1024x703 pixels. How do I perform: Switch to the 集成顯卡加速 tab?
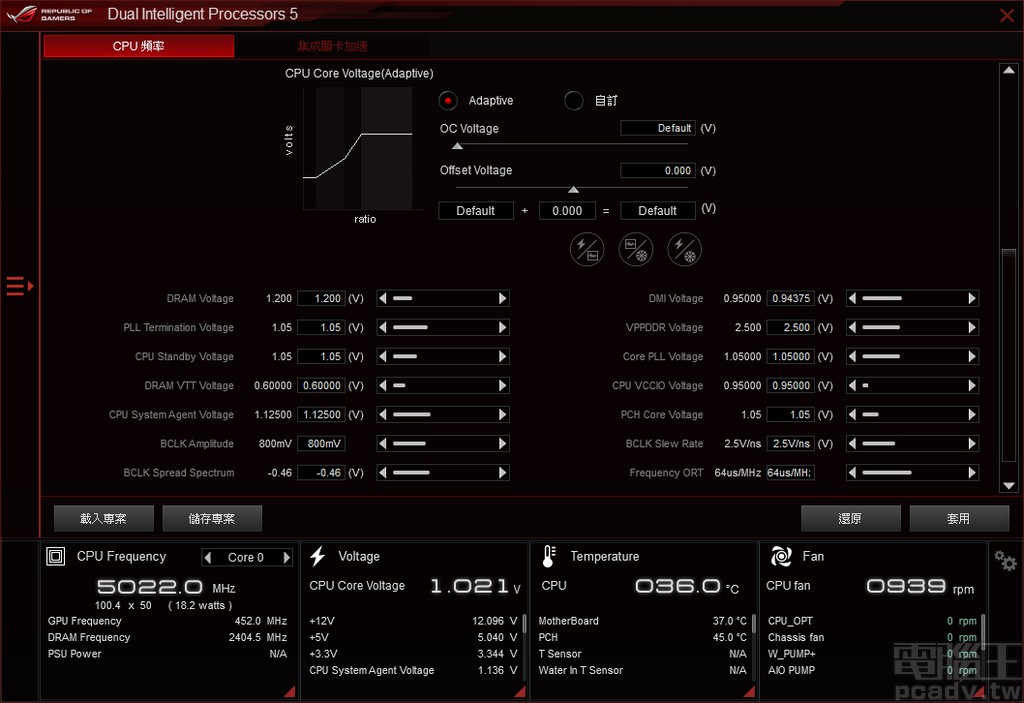tap(332, 46)
